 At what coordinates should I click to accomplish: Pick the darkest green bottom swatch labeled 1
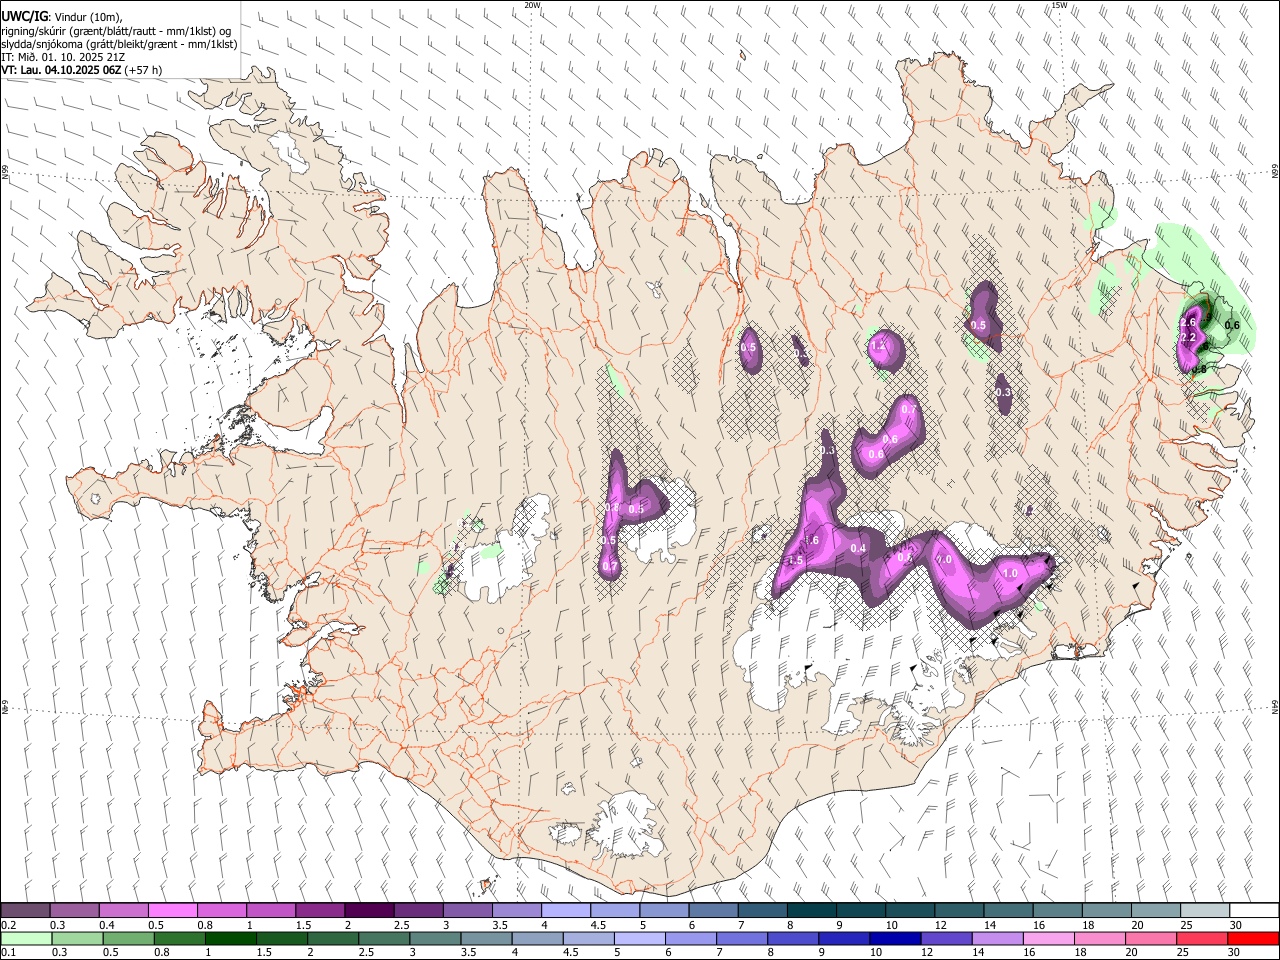pyautogui.click(x=231, y=938)
